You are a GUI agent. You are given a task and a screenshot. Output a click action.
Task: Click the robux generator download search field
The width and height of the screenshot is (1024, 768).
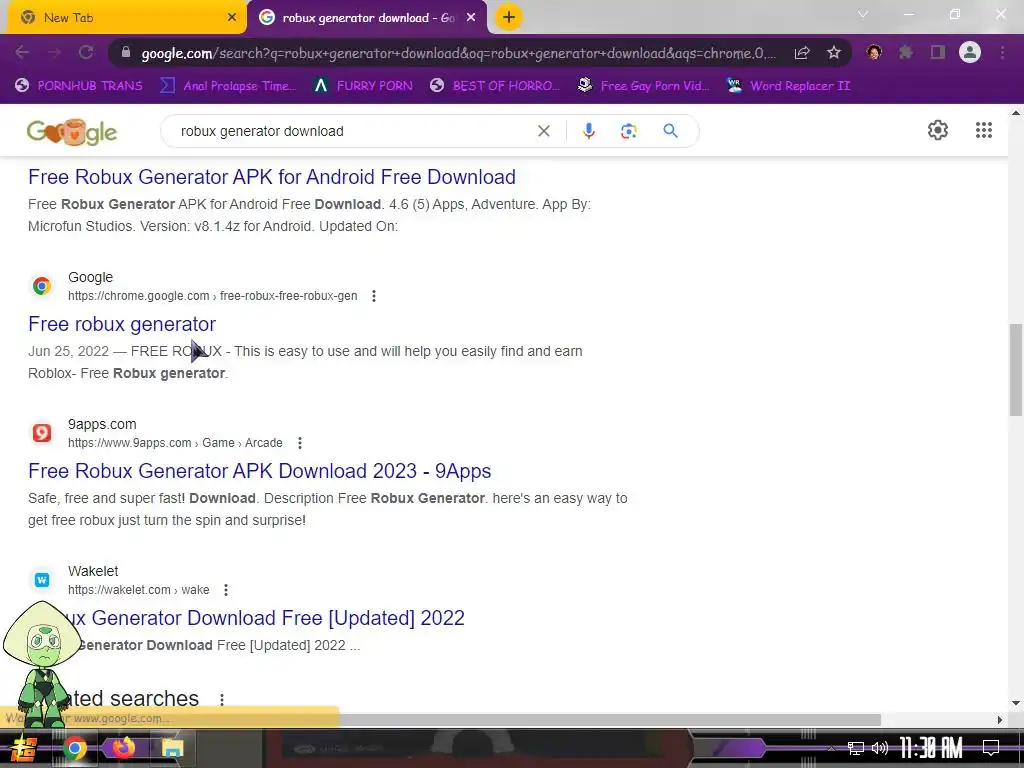[353, 131]
